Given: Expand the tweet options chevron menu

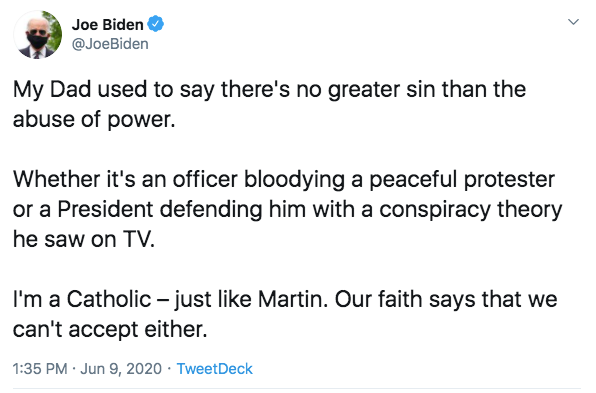Looking at the screenshot, I should pyautogui.click(x=573, y=22).
